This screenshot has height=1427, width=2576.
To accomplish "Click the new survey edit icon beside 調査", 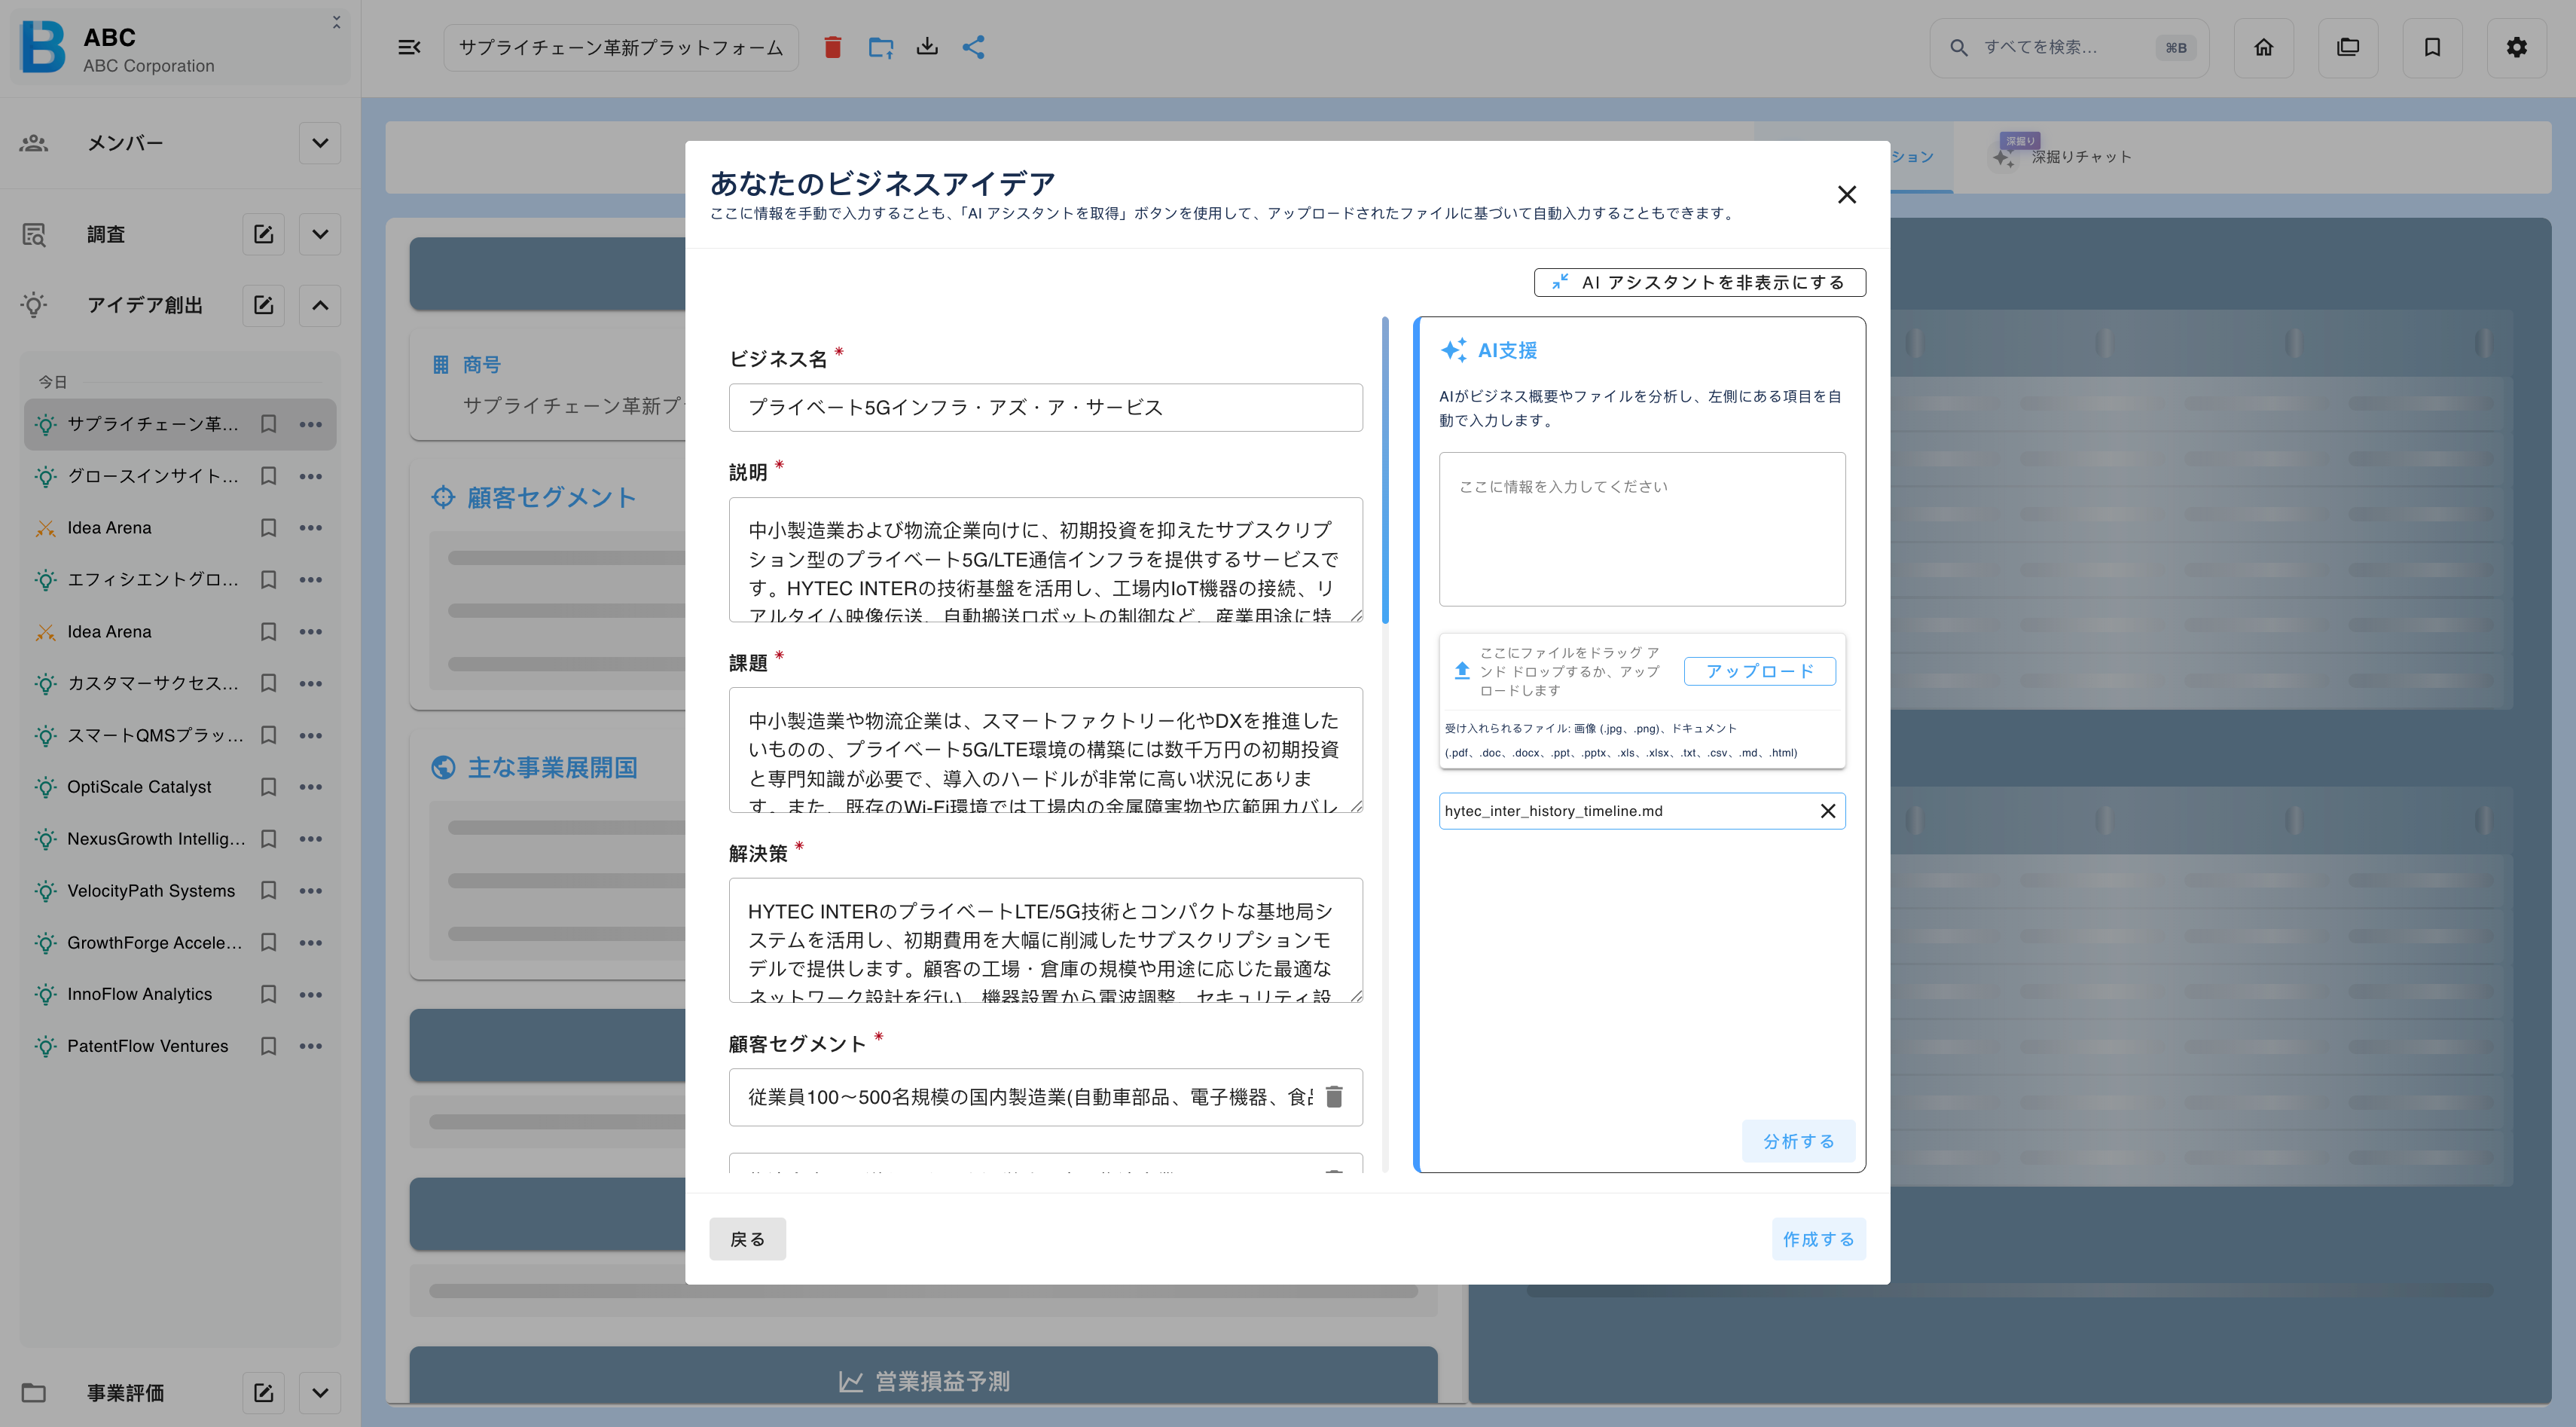I will pyautogui.click(x=264, y=234).
